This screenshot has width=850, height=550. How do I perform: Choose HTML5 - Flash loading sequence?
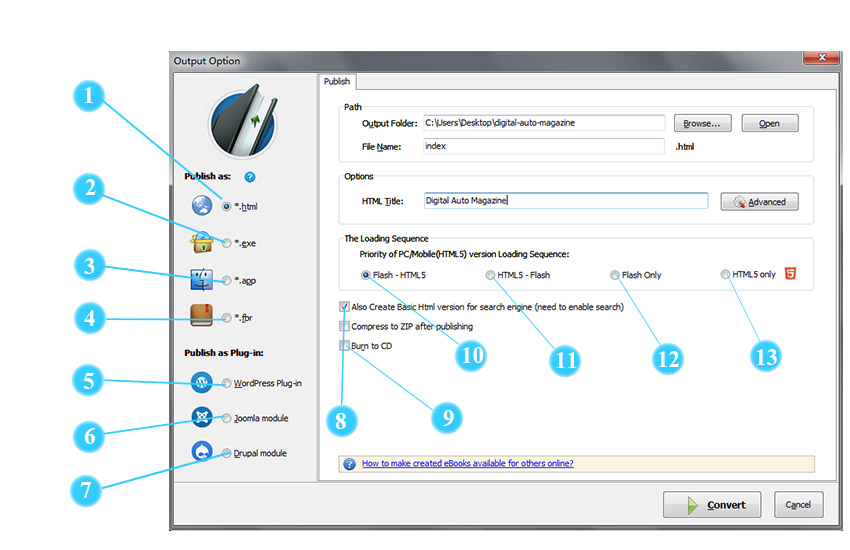pyautogui.click(x=490, y=275)
